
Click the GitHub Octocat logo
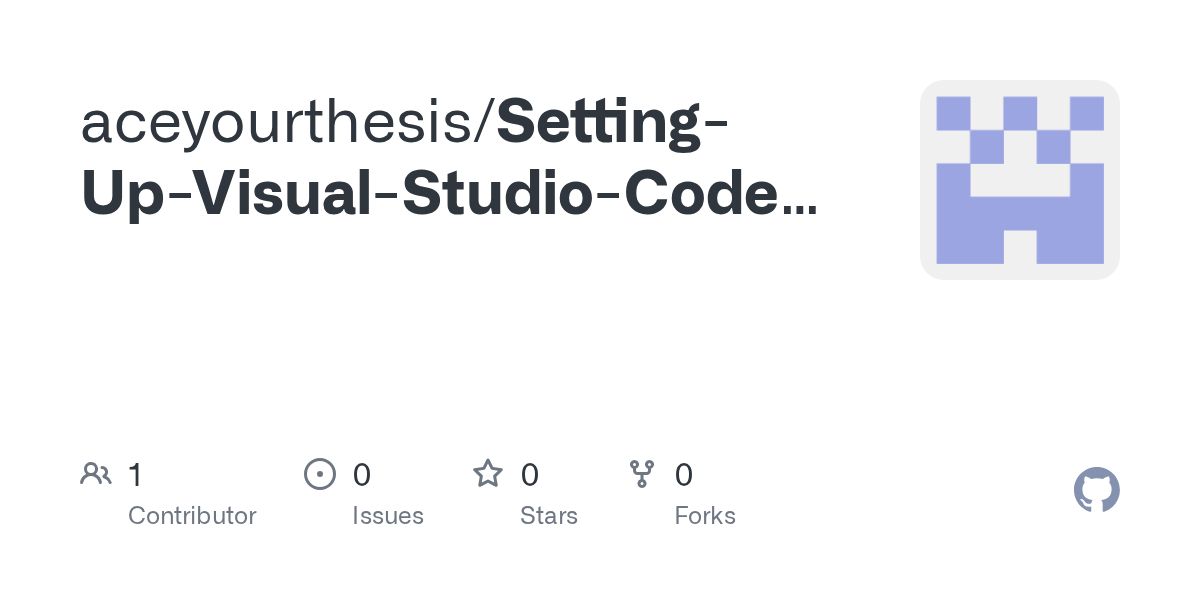1096,490
